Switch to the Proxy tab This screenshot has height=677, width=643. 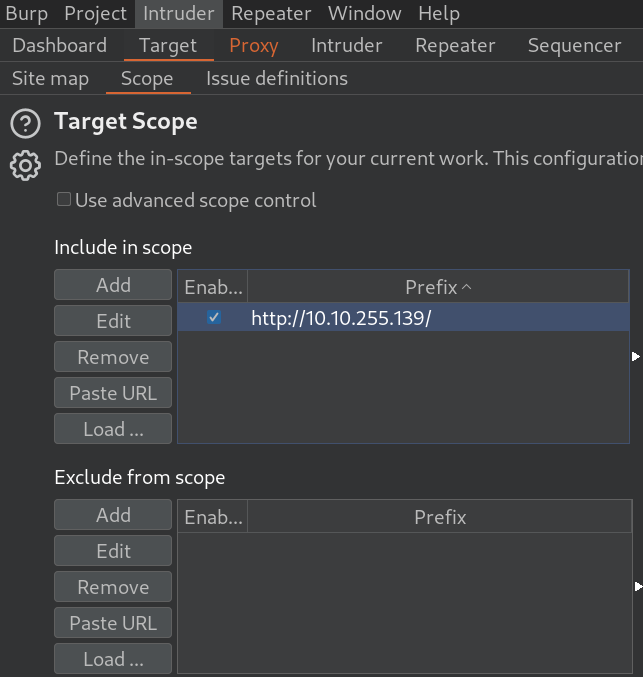254,45
